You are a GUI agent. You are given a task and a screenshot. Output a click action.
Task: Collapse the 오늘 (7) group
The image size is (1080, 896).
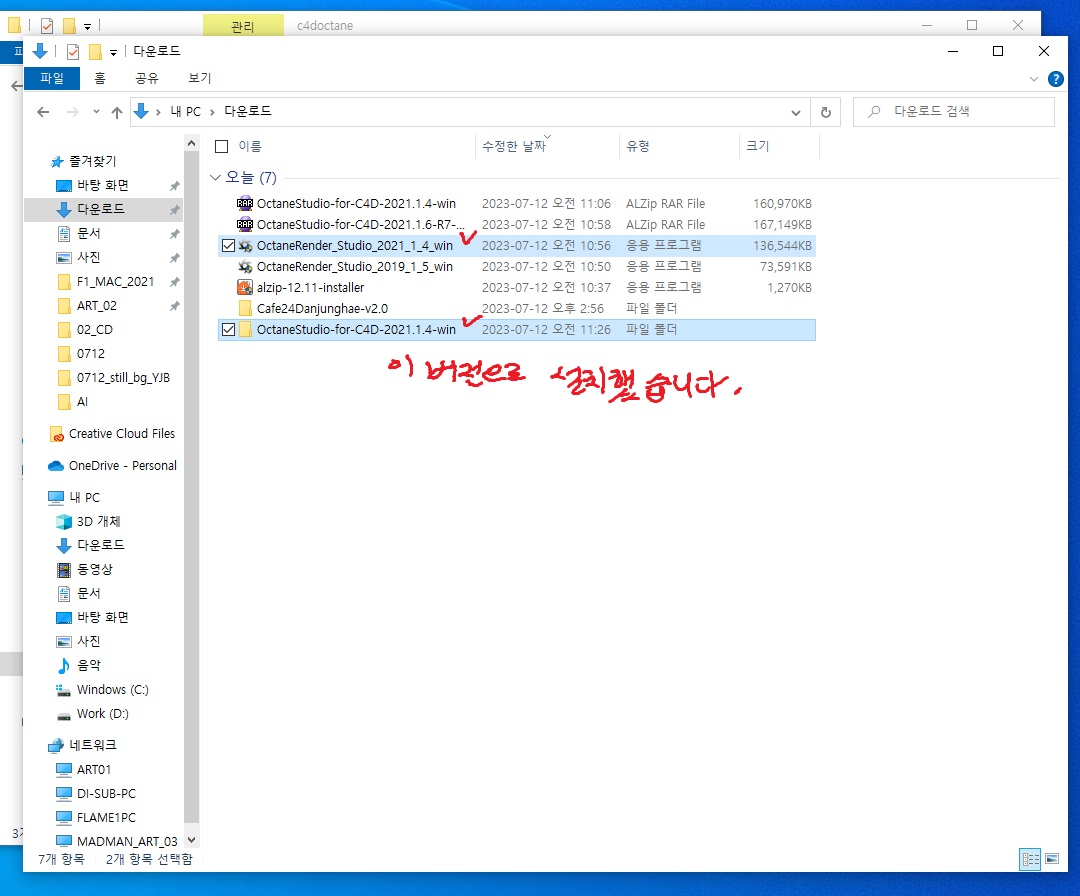coord(215,178)
